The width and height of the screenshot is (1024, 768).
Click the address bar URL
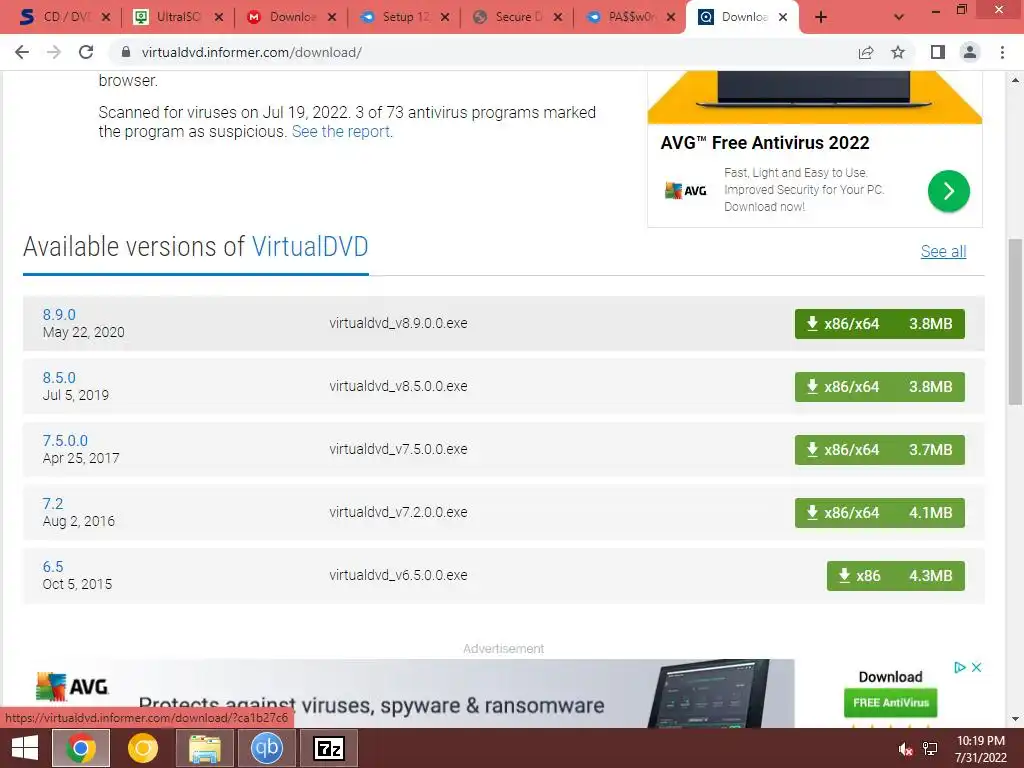pyautogui.click(x=251, y=52)
